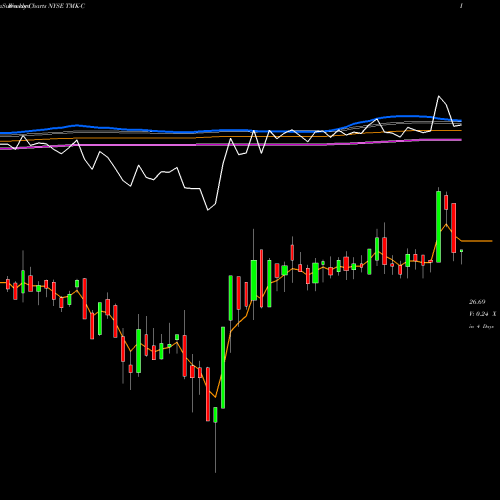Click the price value '26.69'
Viewport: 500px width, 500px height.
[477, 302]
